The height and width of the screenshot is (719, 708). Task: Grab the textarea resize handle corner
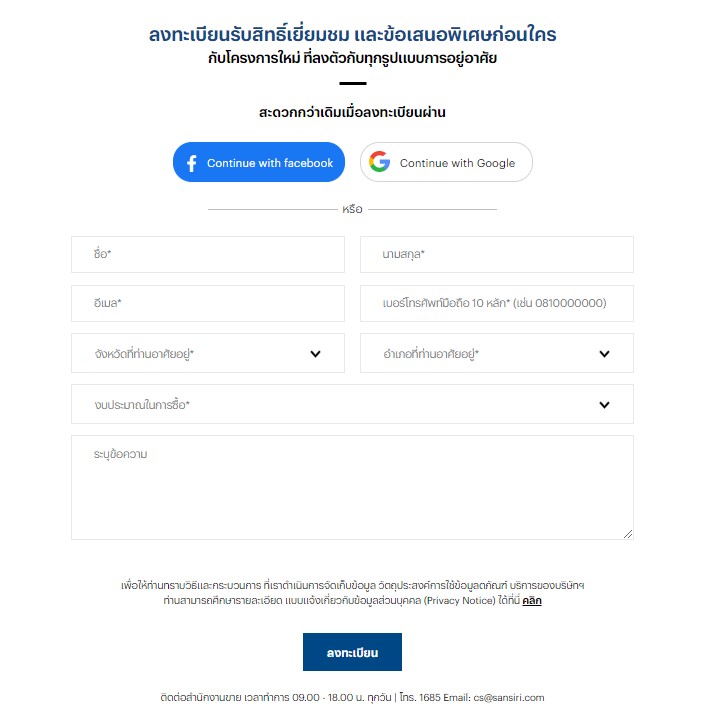pos(628,534)
